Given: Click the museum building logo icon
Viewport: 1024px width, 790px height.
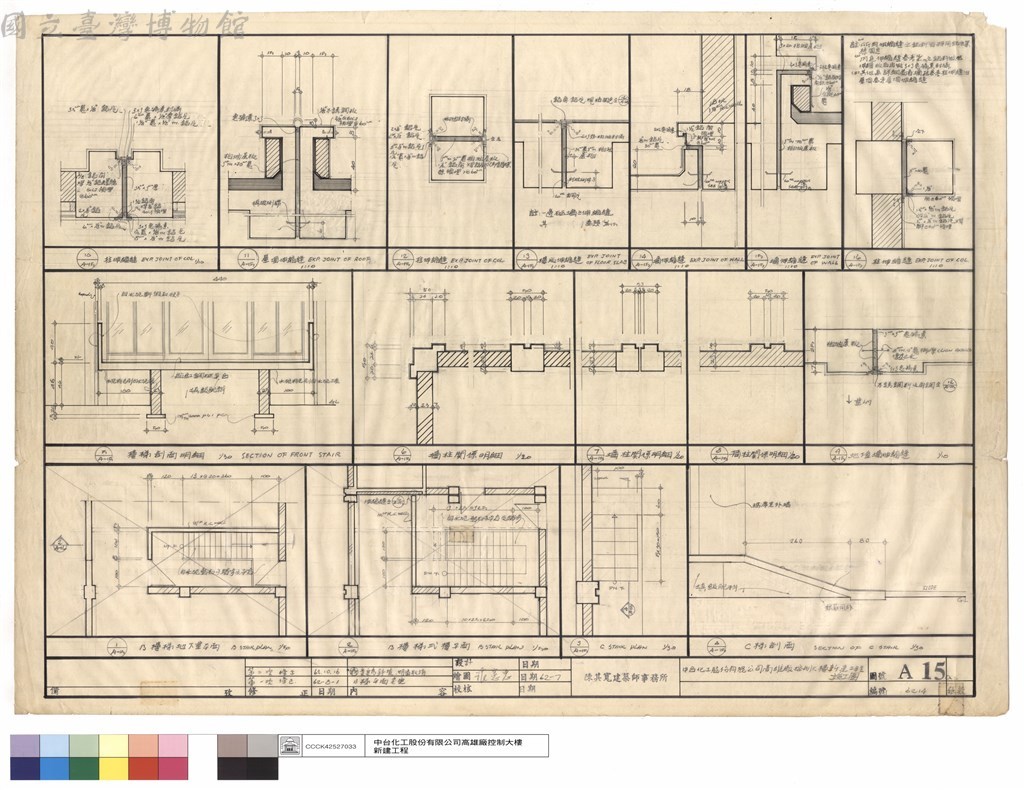Looking at the screenshot, I should (290, 746).
